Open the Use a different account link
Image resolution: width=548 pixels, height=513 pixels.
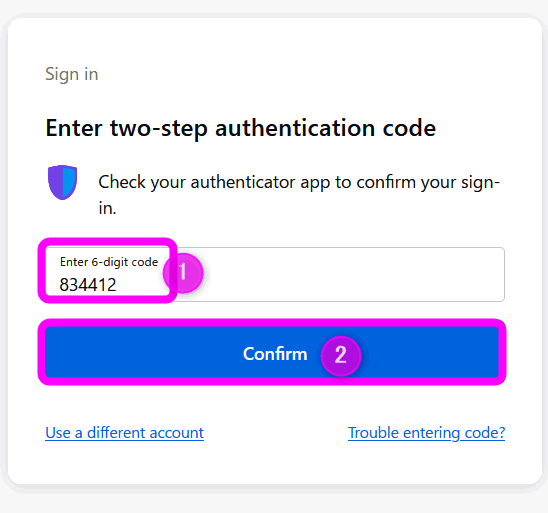(x=124, y=433)
